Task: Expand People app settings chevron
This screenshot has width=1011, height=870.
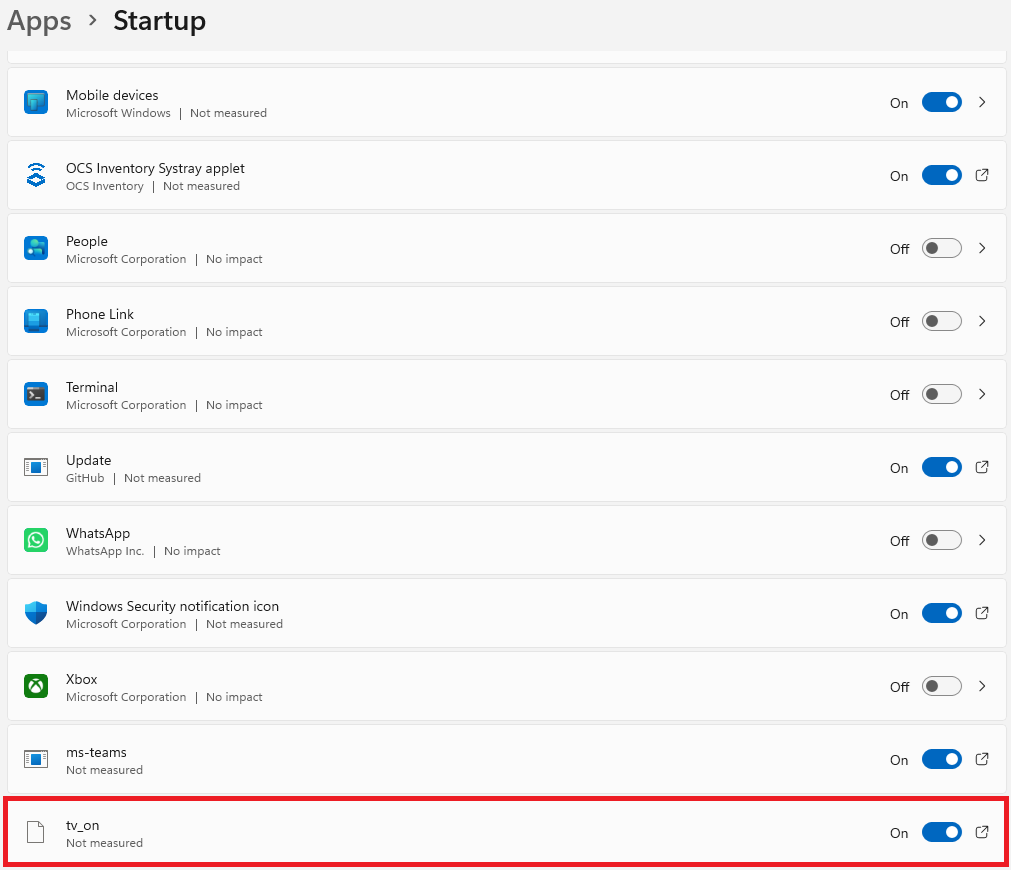Action: click(982, 248)
